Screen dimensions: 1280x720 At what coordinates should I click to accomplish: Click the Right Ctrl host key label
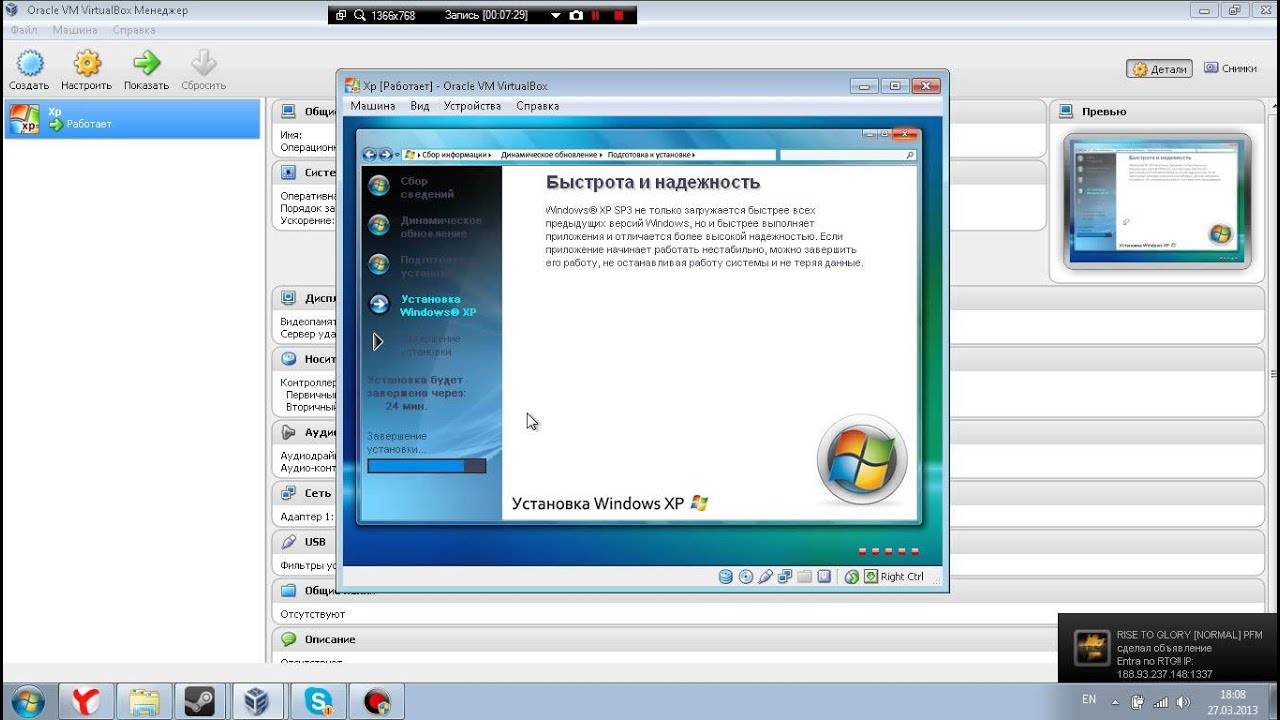(902, 577)
